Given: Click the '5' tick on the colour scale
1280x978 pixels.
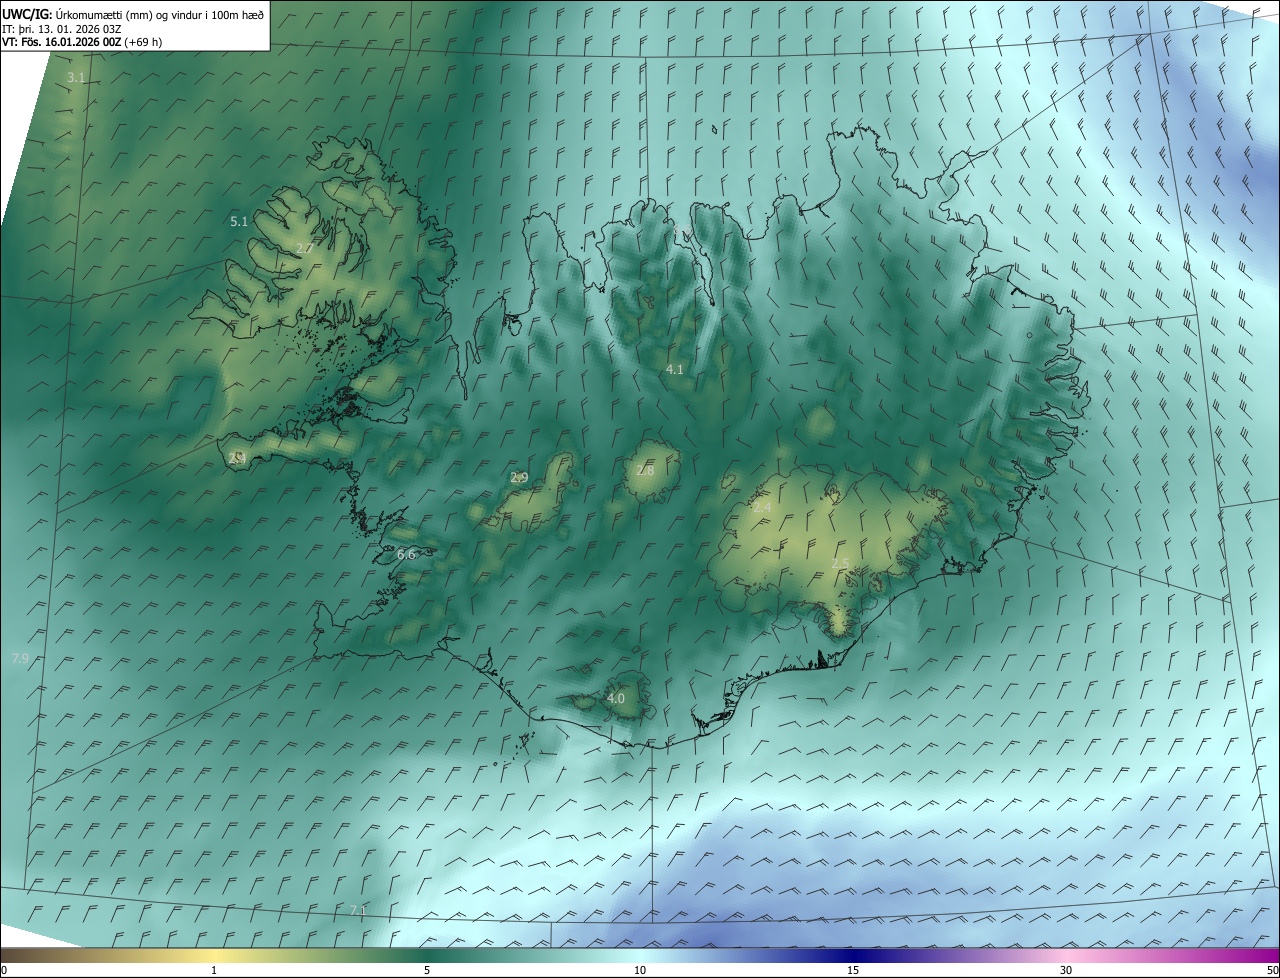Looking at the screenshot, I should point(427,970).
